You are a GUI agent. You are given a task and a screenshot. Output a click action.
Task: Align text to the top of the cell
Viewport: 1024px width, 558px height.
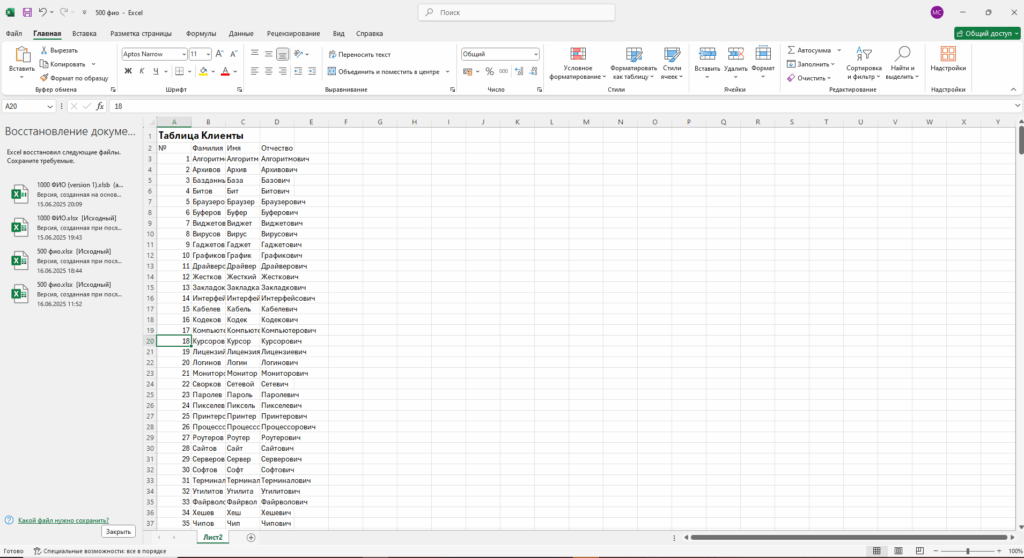point(255,54)
